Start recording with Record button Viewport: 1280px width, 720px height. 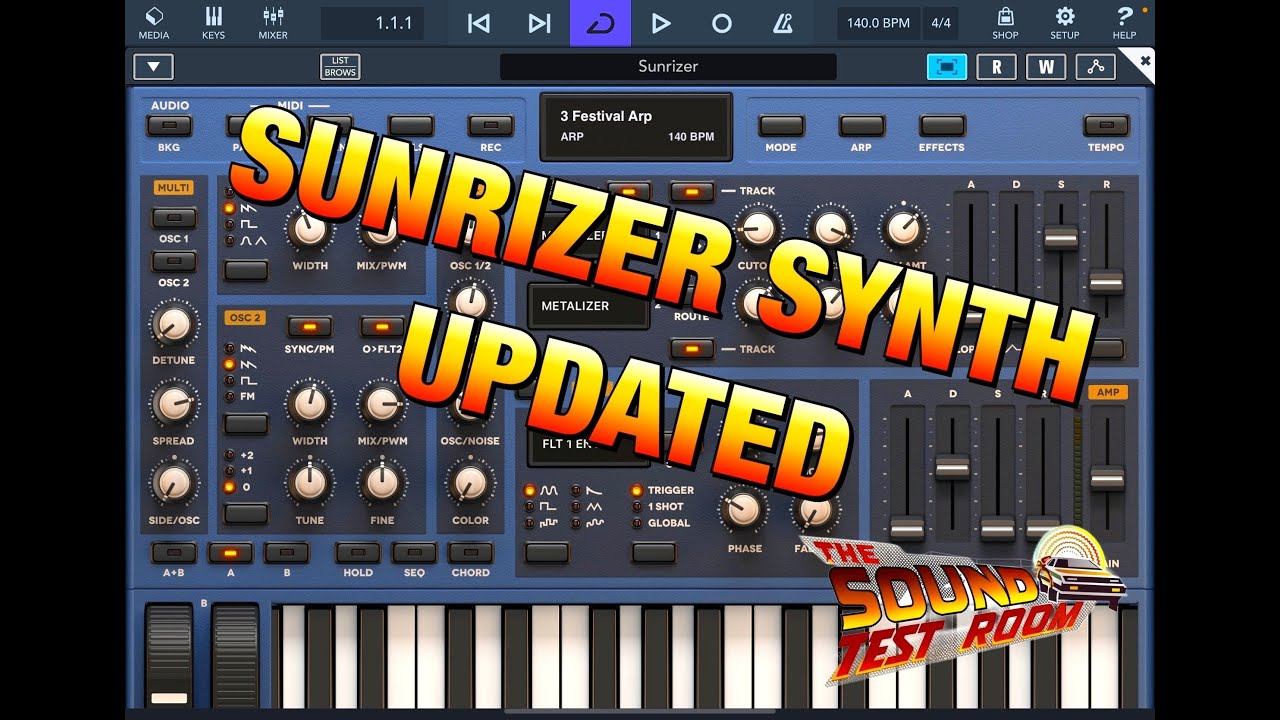tap(721, 23)
